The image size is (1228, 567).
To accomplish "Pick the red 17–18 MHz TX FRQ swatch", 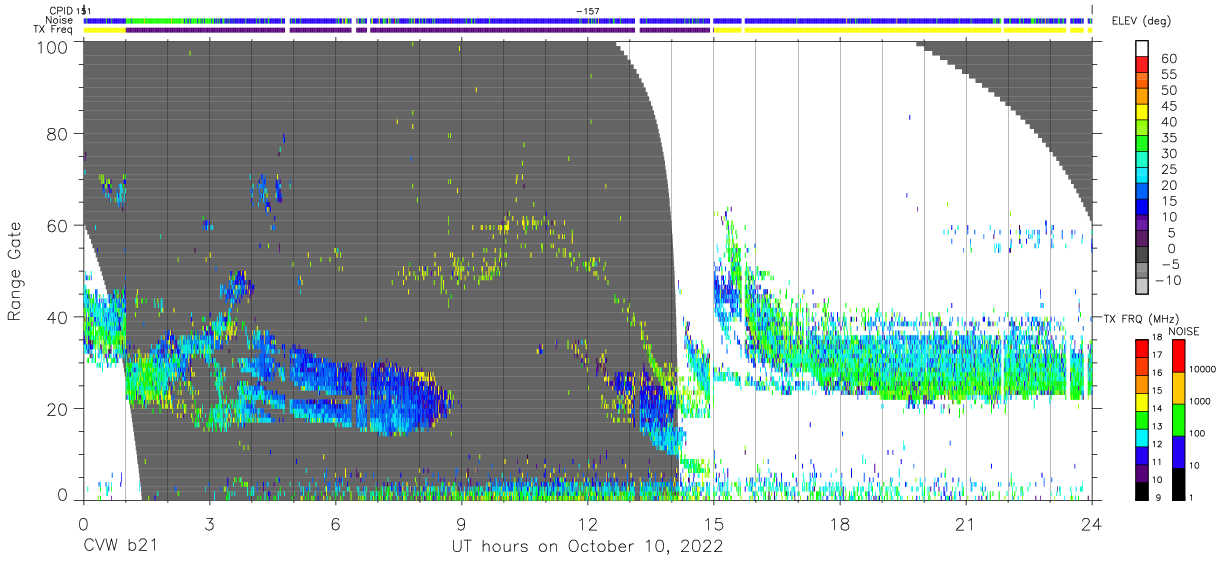I will click(1143, 348).
